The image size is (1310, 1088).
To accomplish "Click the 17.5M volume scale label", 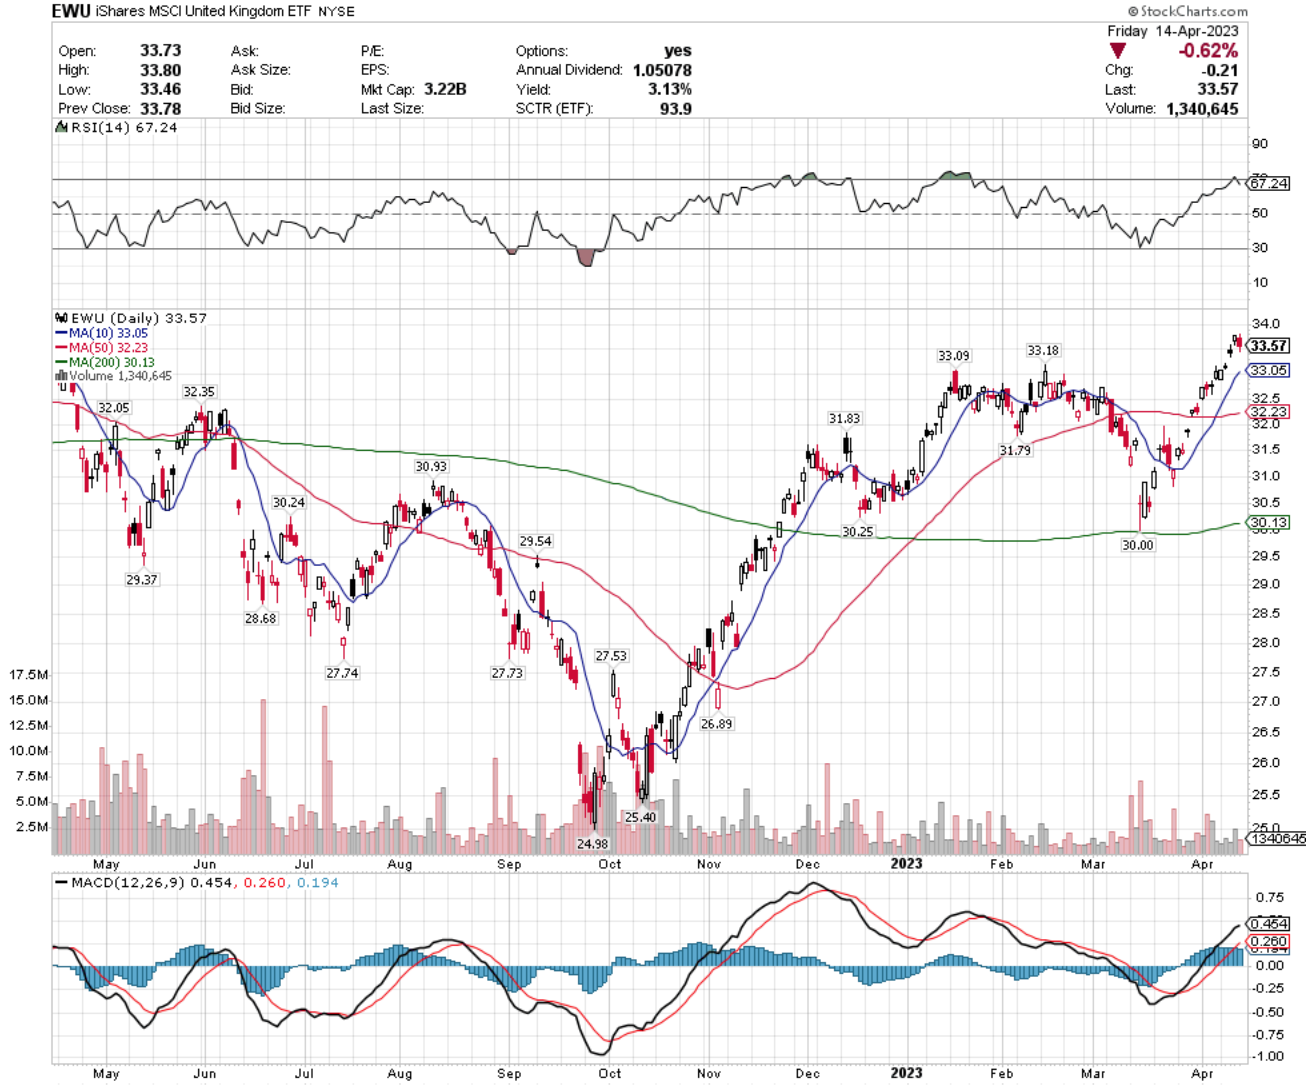I will (x=28, y=675).
